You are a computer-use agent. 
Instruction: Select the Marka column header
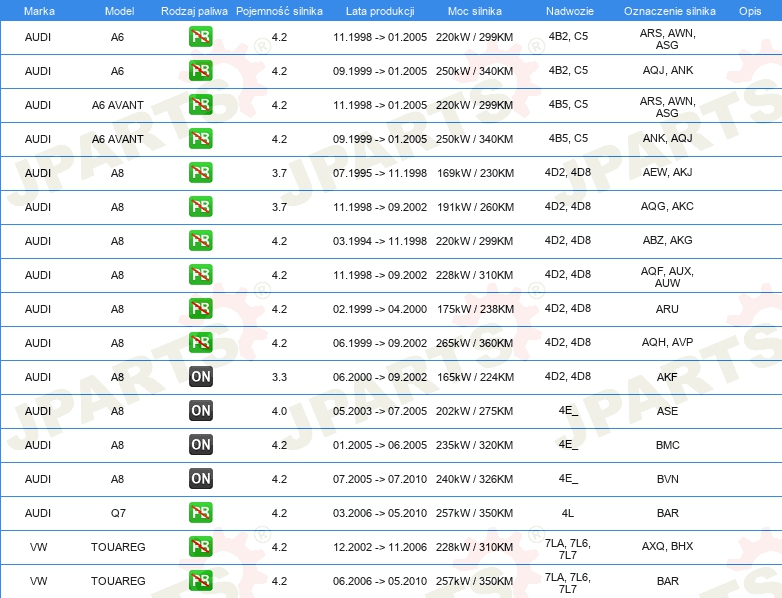(x=39, y=11)
